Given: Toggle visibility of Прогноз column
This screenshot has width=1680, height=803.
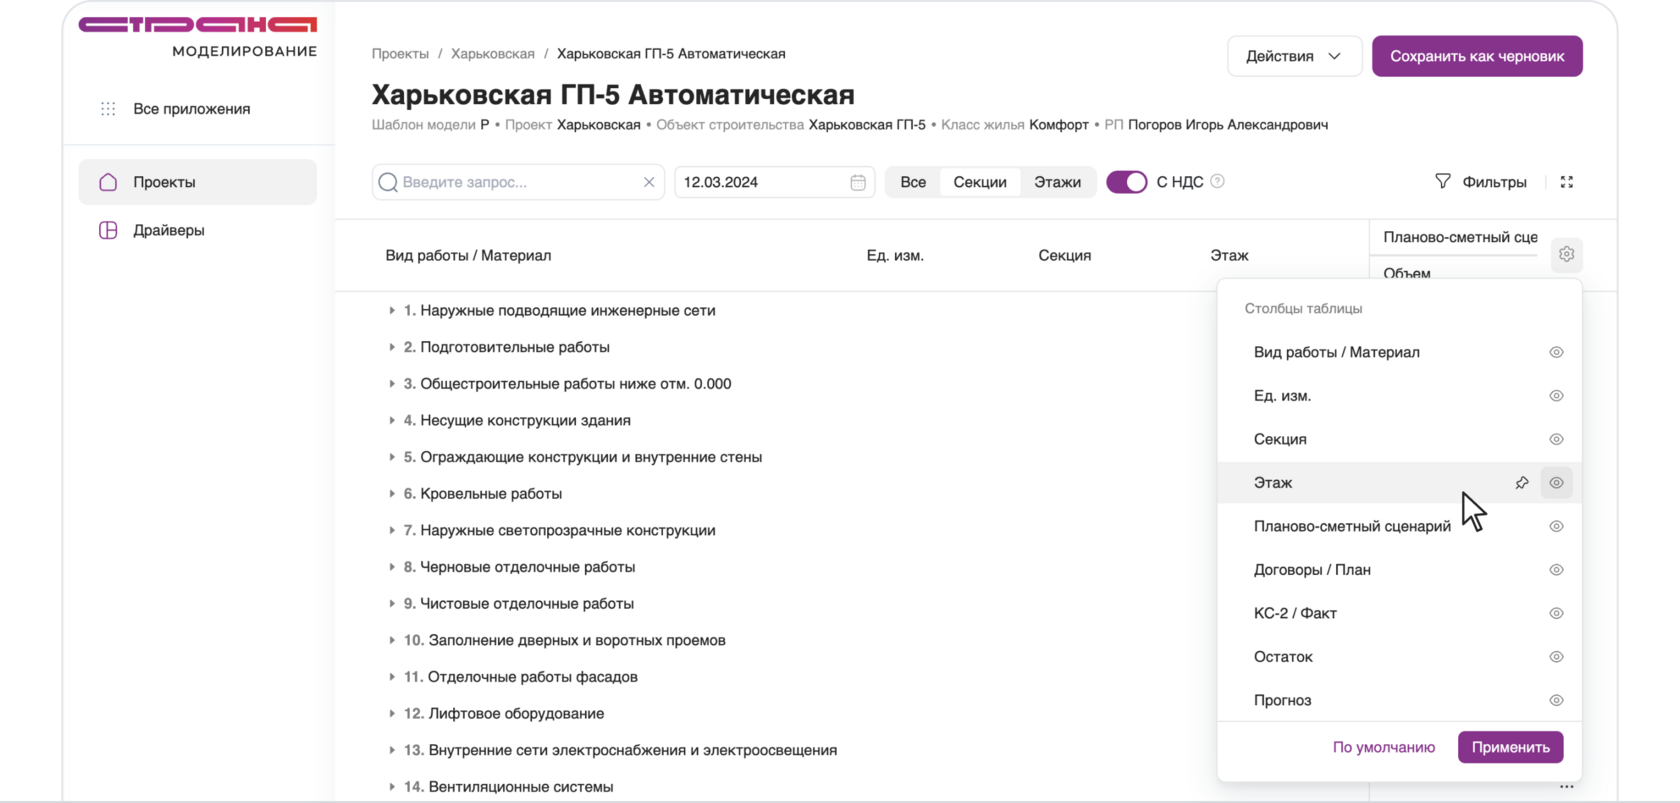Looking at the screenshot, I should [1556, 700].
